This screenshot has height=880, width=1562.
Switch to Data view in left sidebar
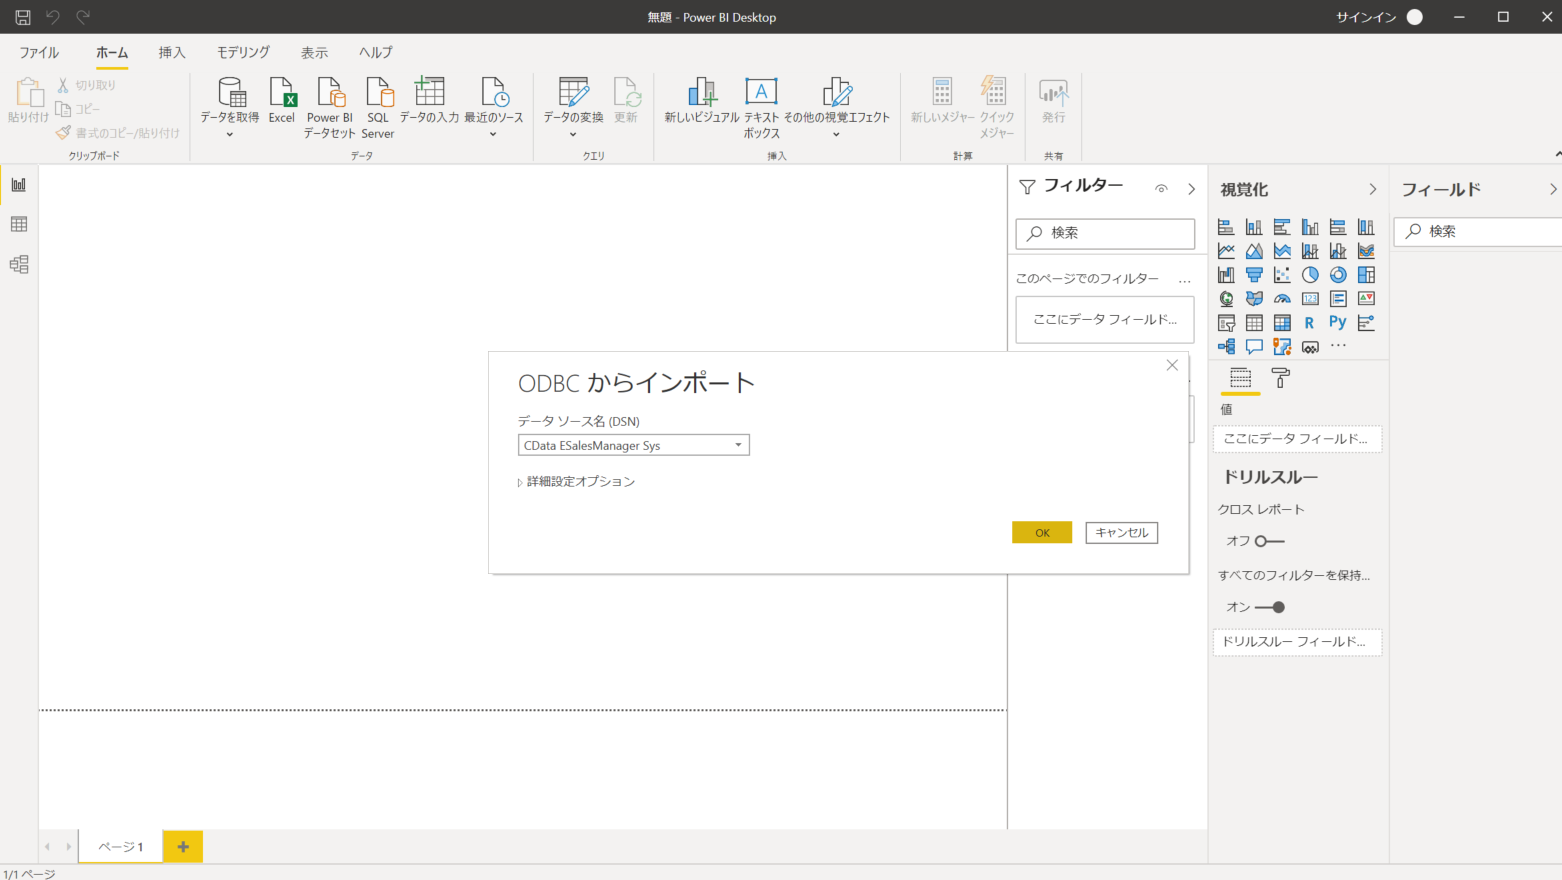tap(19, 225)
